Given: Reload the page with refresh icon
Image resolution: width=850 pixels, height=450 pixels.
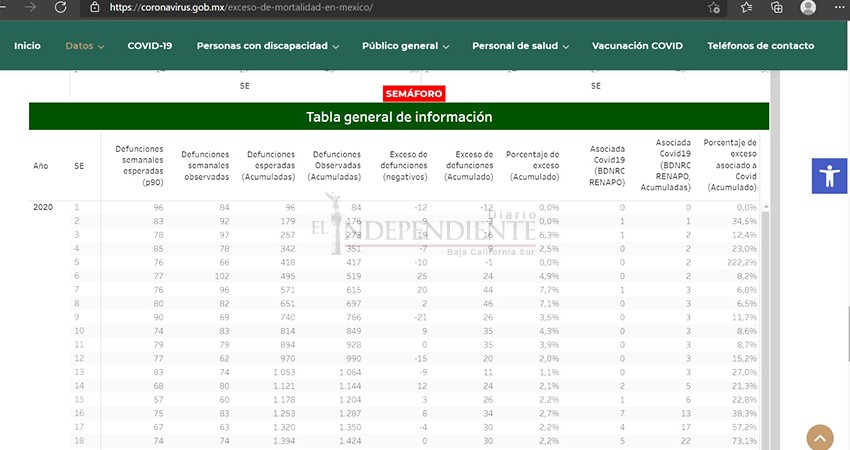Looking at the screenshot, I should click(x=61, y=7).
